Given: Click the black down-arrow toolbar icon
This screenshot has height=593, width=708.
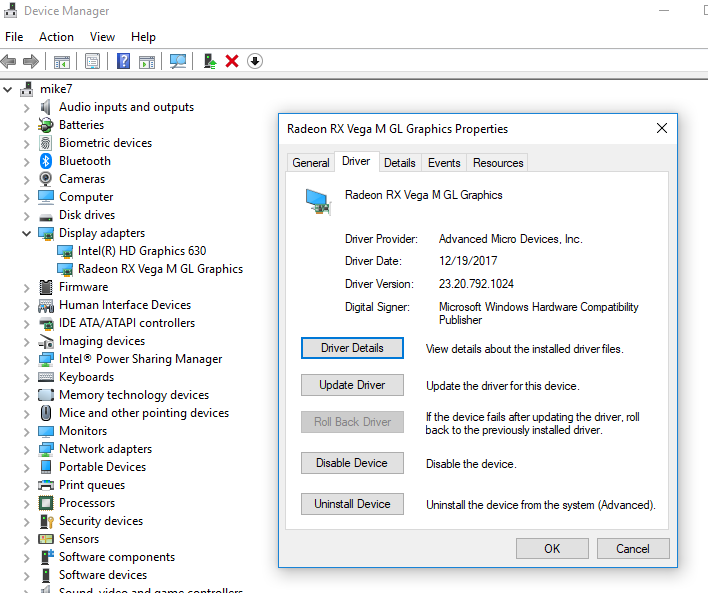Looking at the screenshot, I should [255, 62].
